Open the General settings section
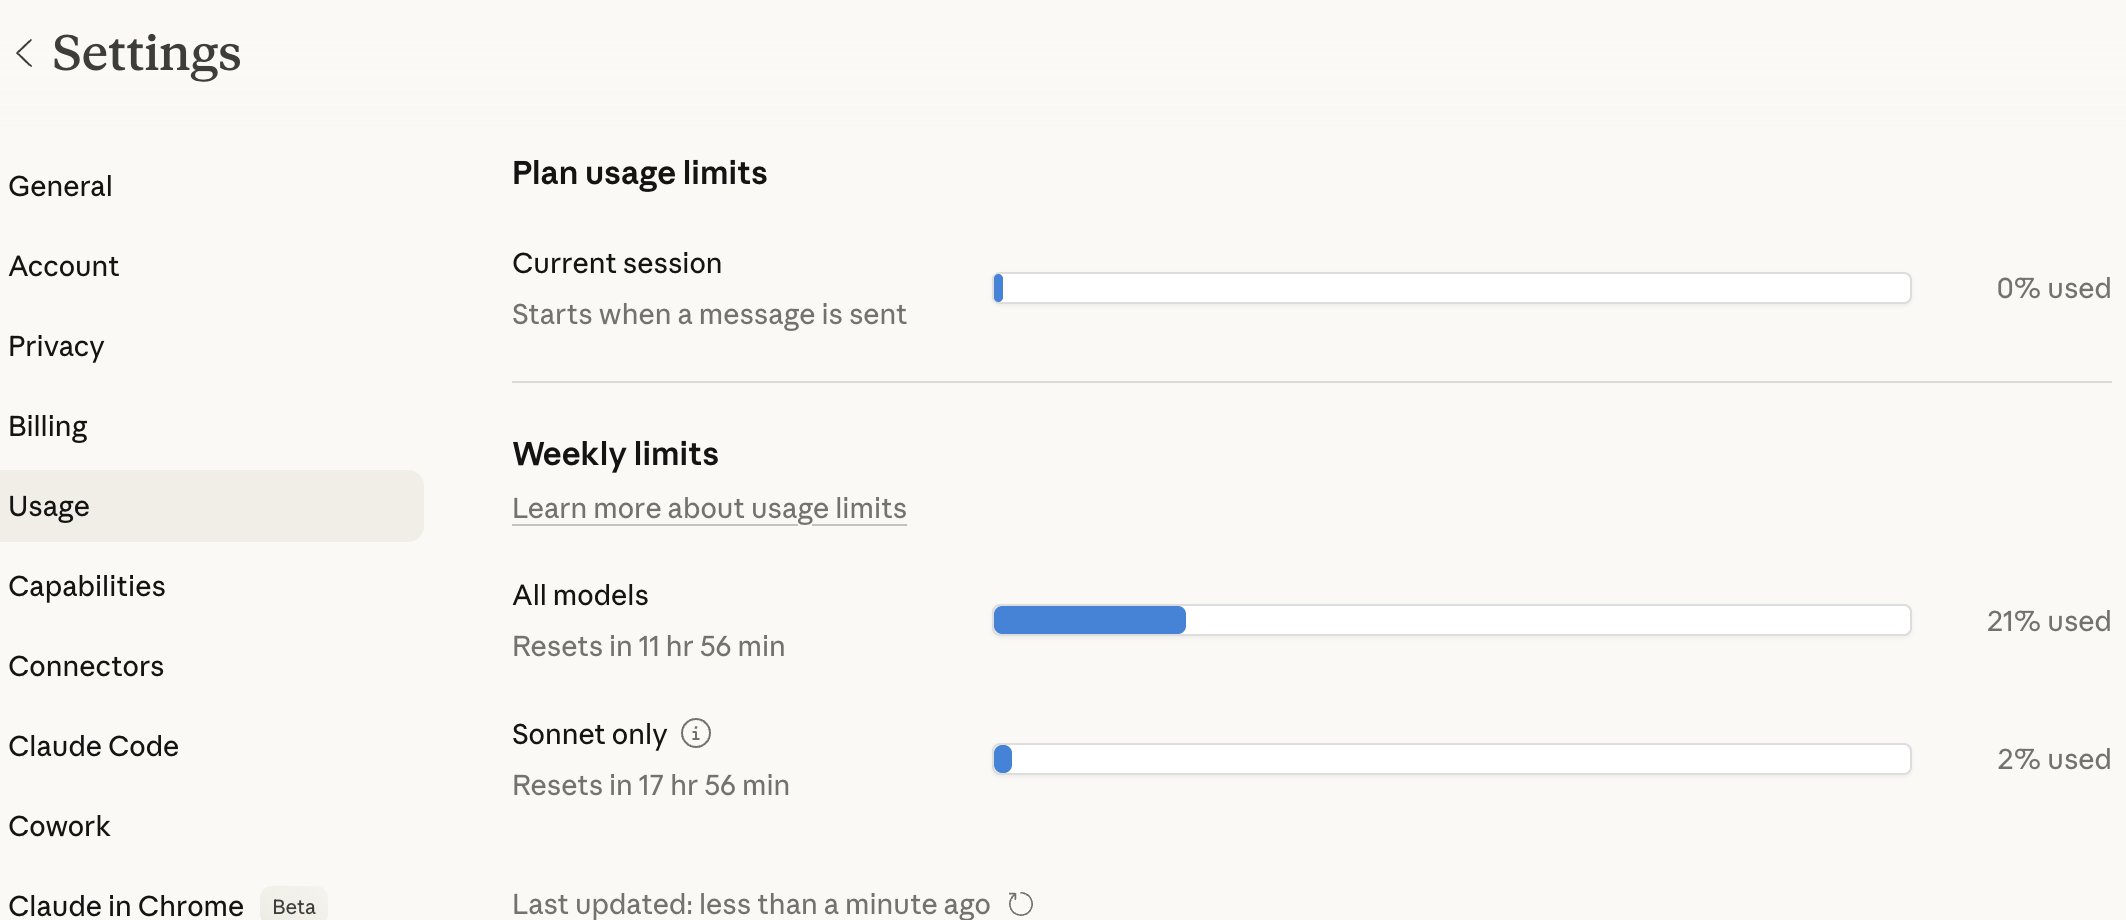Viewport: 2126px width, 920px height. 60,186
